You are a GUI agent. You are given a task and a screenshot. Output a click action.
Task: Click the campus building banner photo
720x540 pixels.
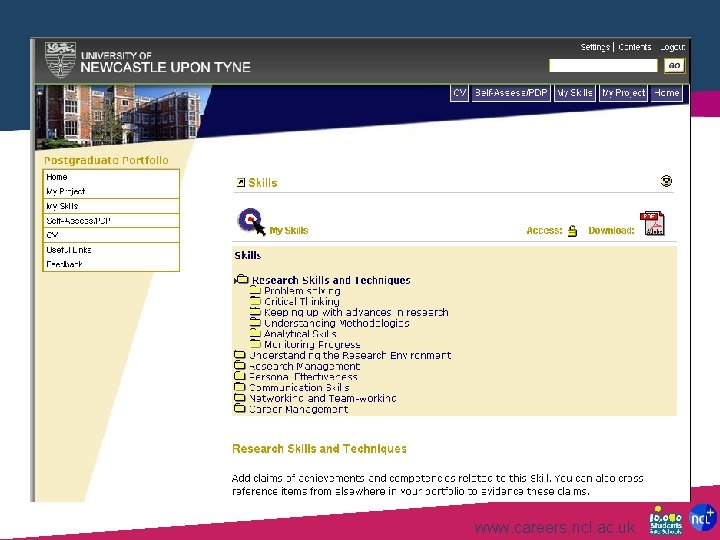coord(122,116)
